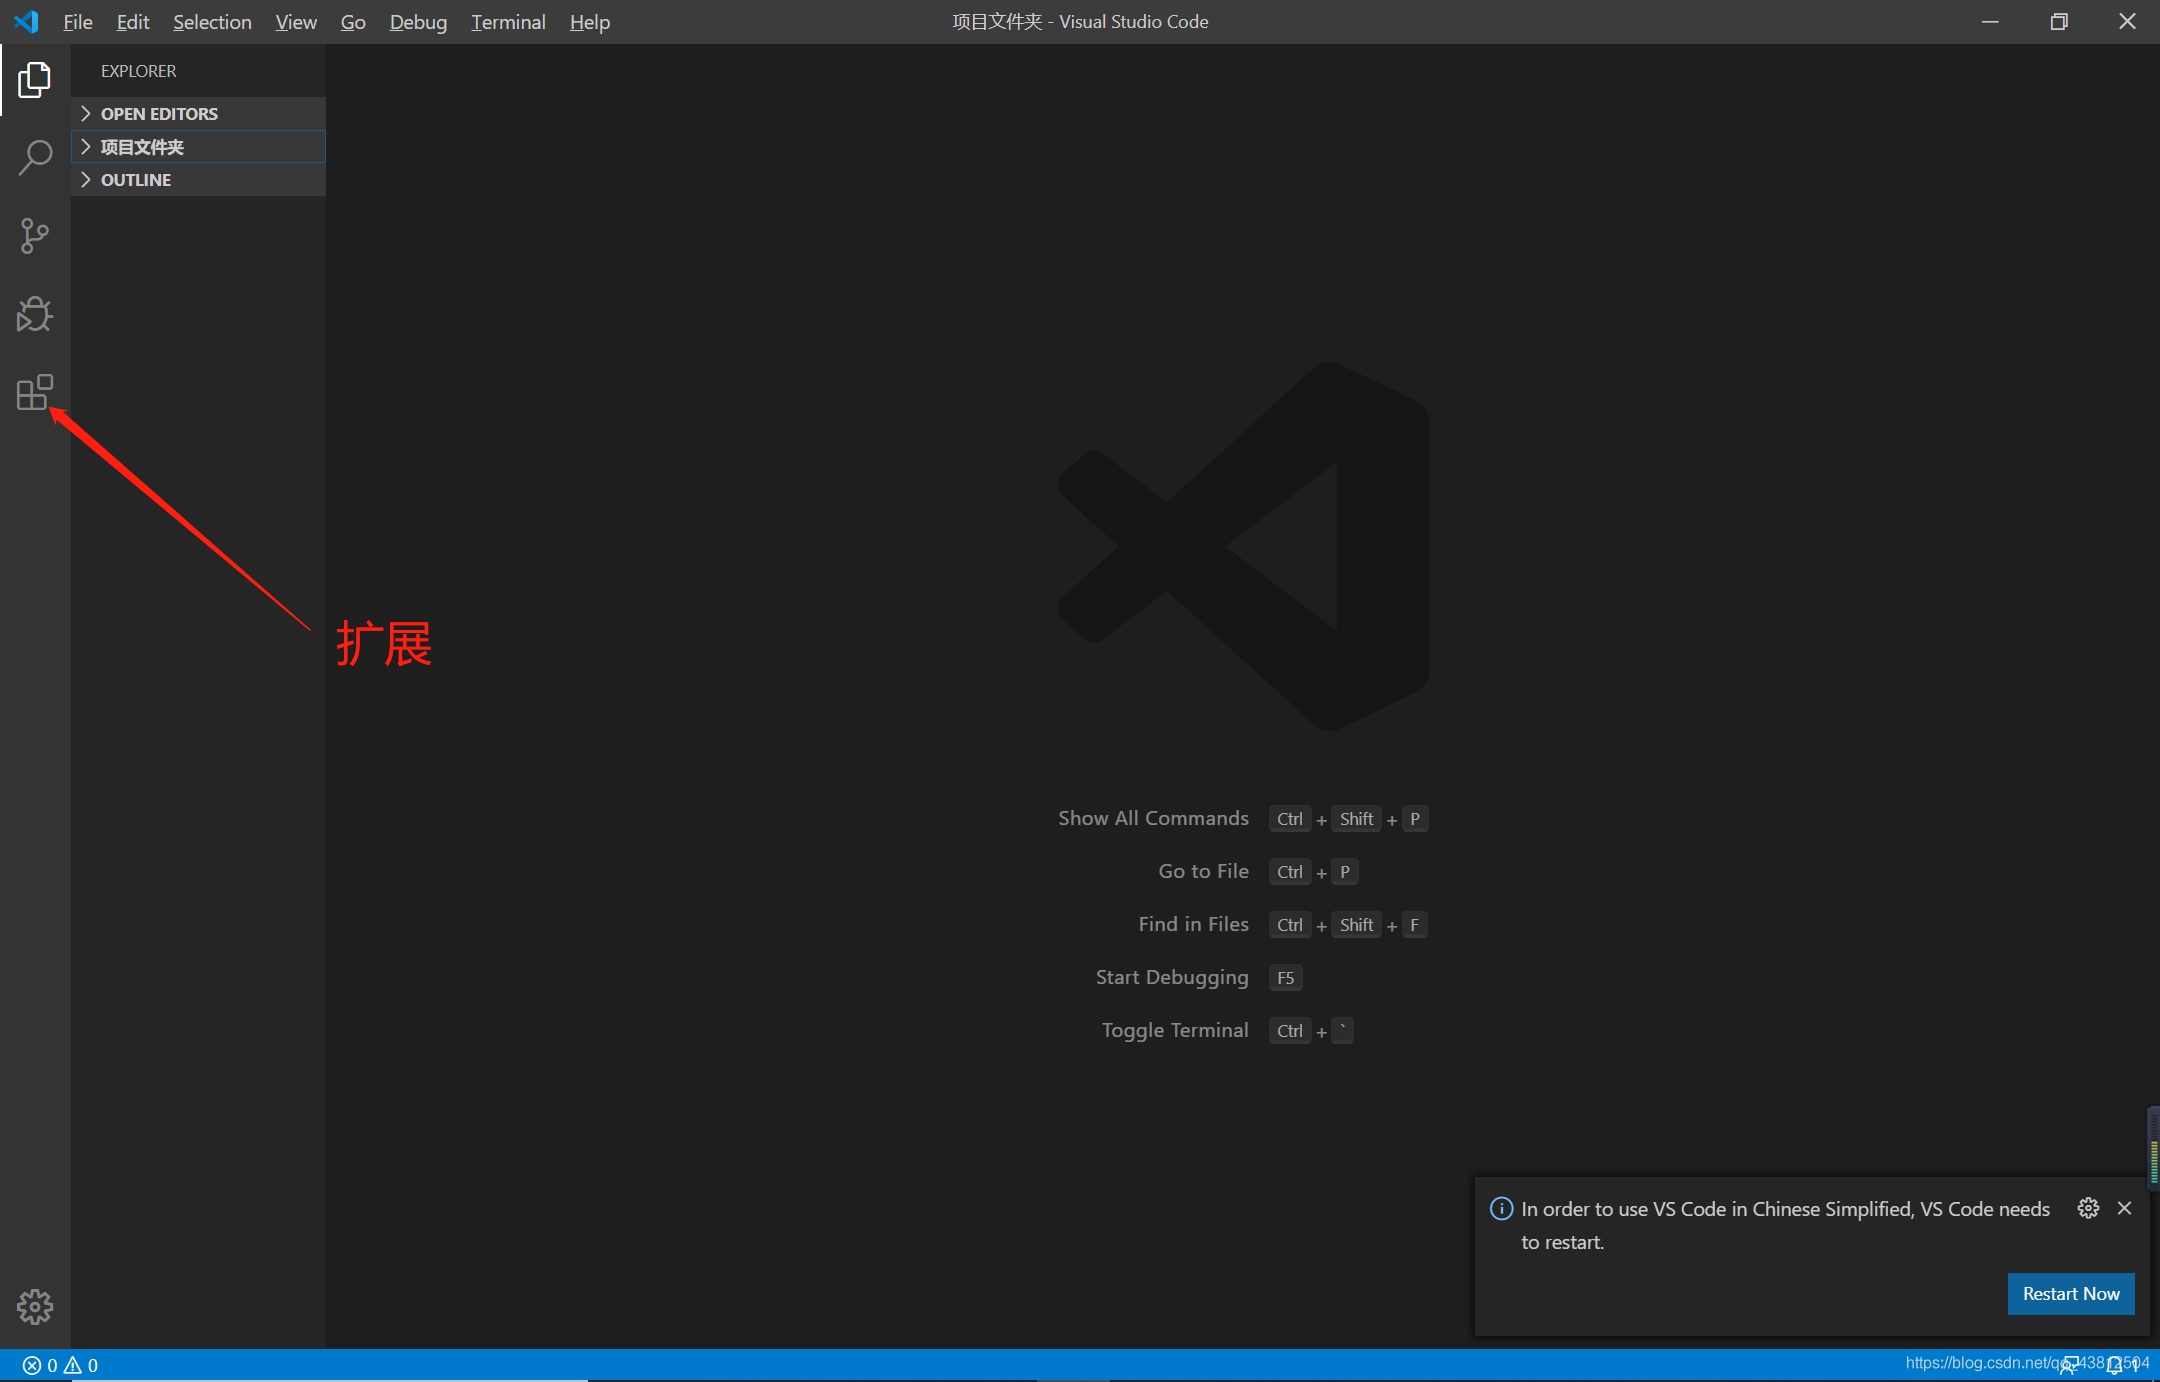Open the Edit menu
This screenshot has height=1382, width=2160.
[x=132, y=21]
